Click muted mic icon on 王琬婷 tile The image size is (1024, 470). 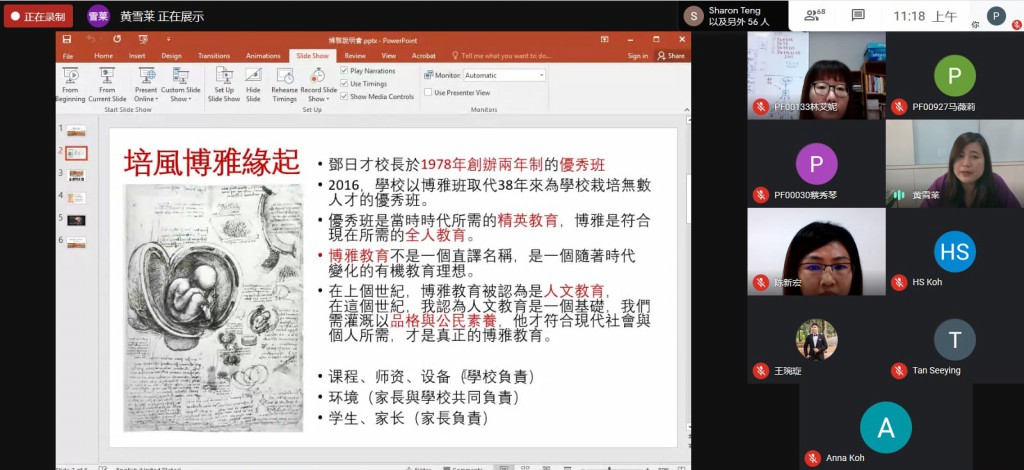tap(760, 370)
